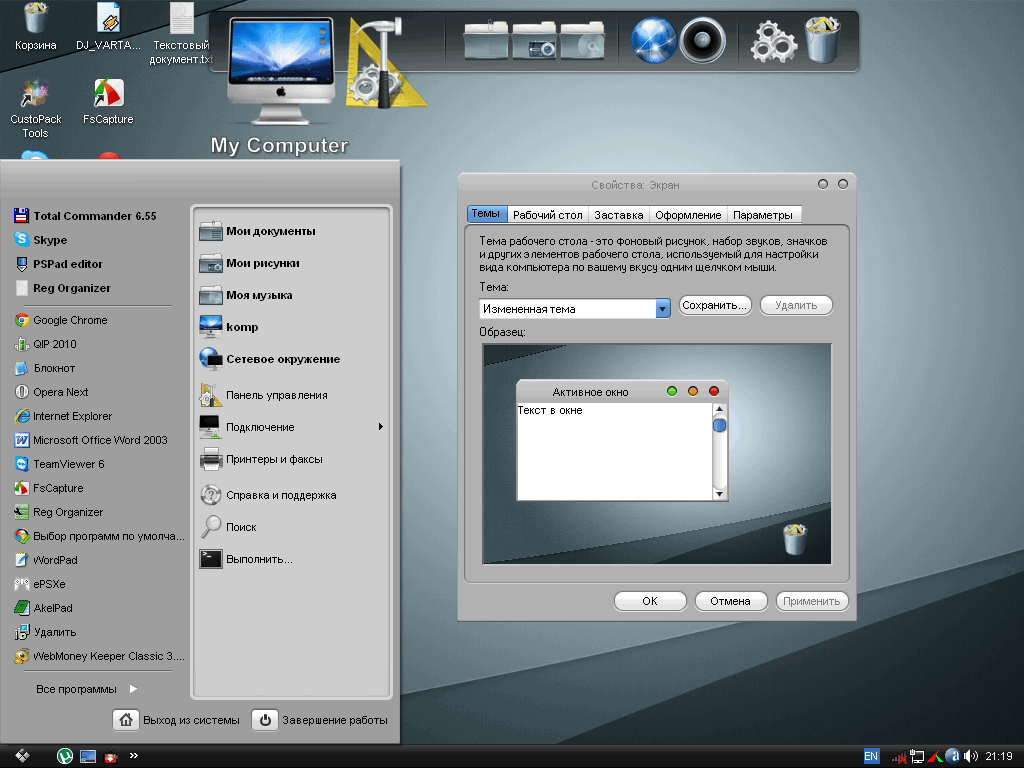Toggle the EN language indicator
Screen dimensions: 1024x768
coord(871,756)
